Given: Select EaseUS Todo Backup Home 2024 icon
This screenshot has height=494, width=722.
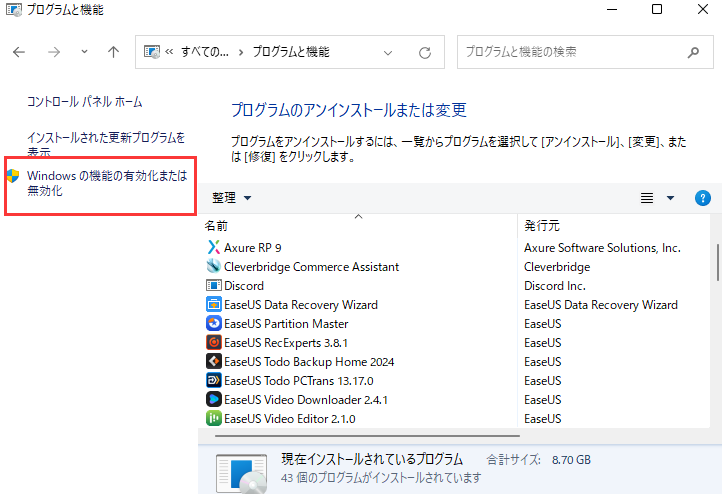Looking at the screenshot, I should pos(213,361).
